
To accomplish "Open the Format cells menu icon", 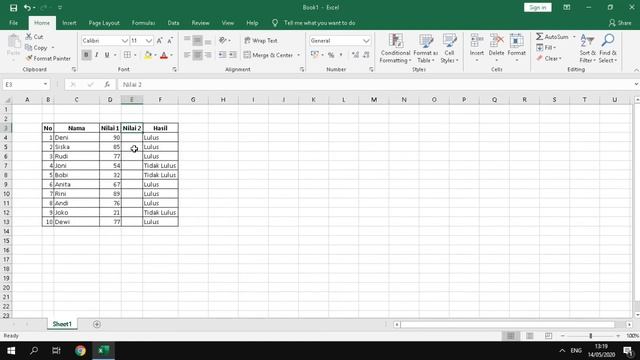I will coord(516,41).
